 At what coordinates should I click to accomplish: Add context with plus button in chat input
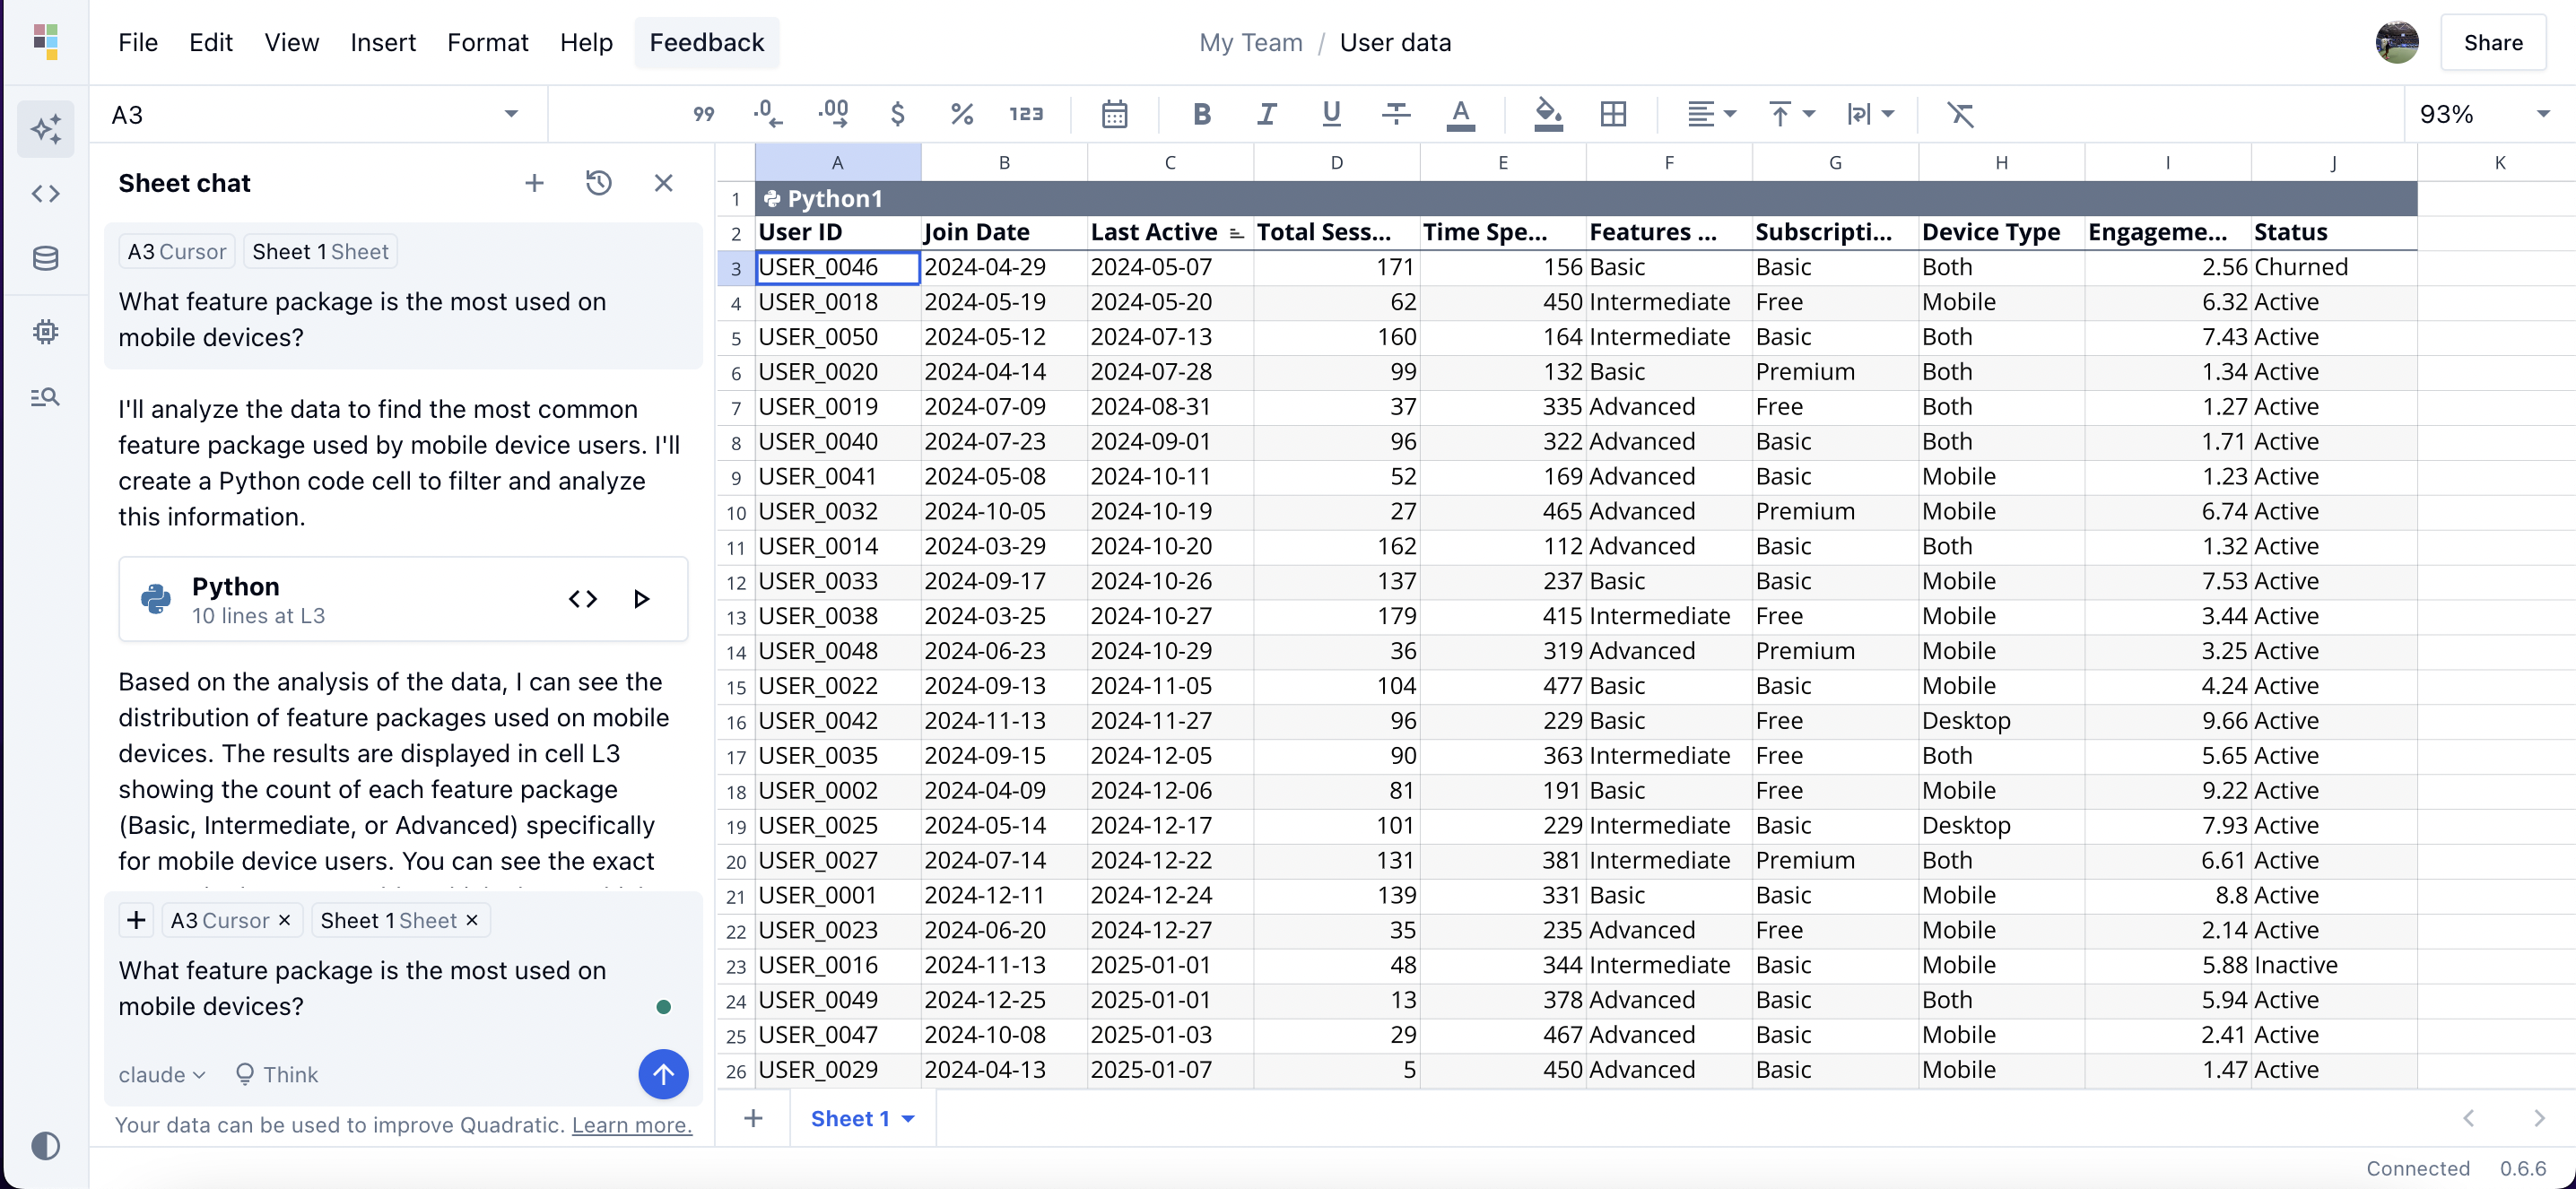coord(137,920)
